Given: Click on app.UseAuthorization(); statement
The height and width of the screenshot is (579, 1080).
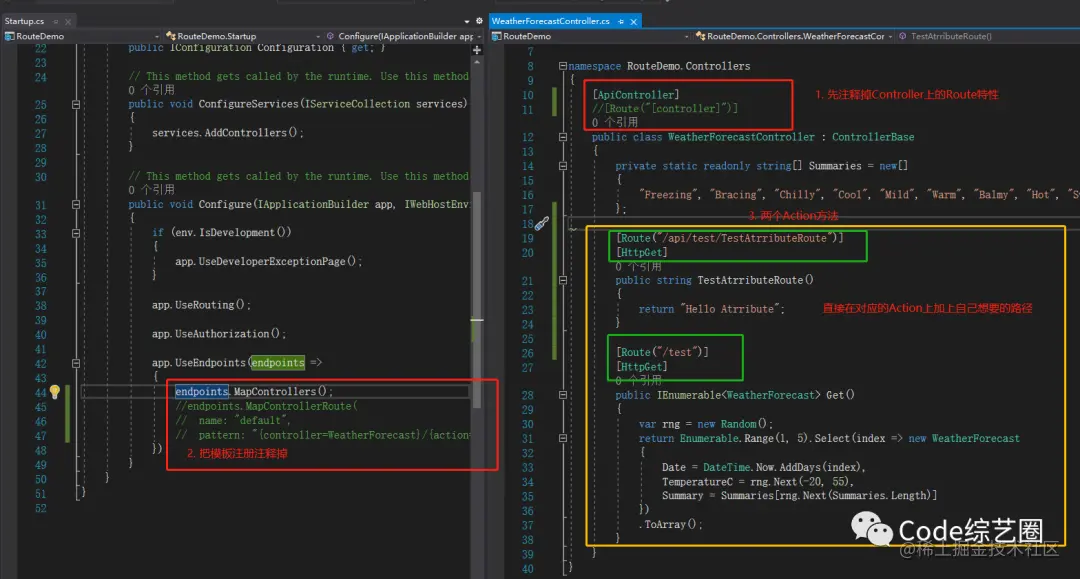Looking at the screenshot, I should (218, 334).
